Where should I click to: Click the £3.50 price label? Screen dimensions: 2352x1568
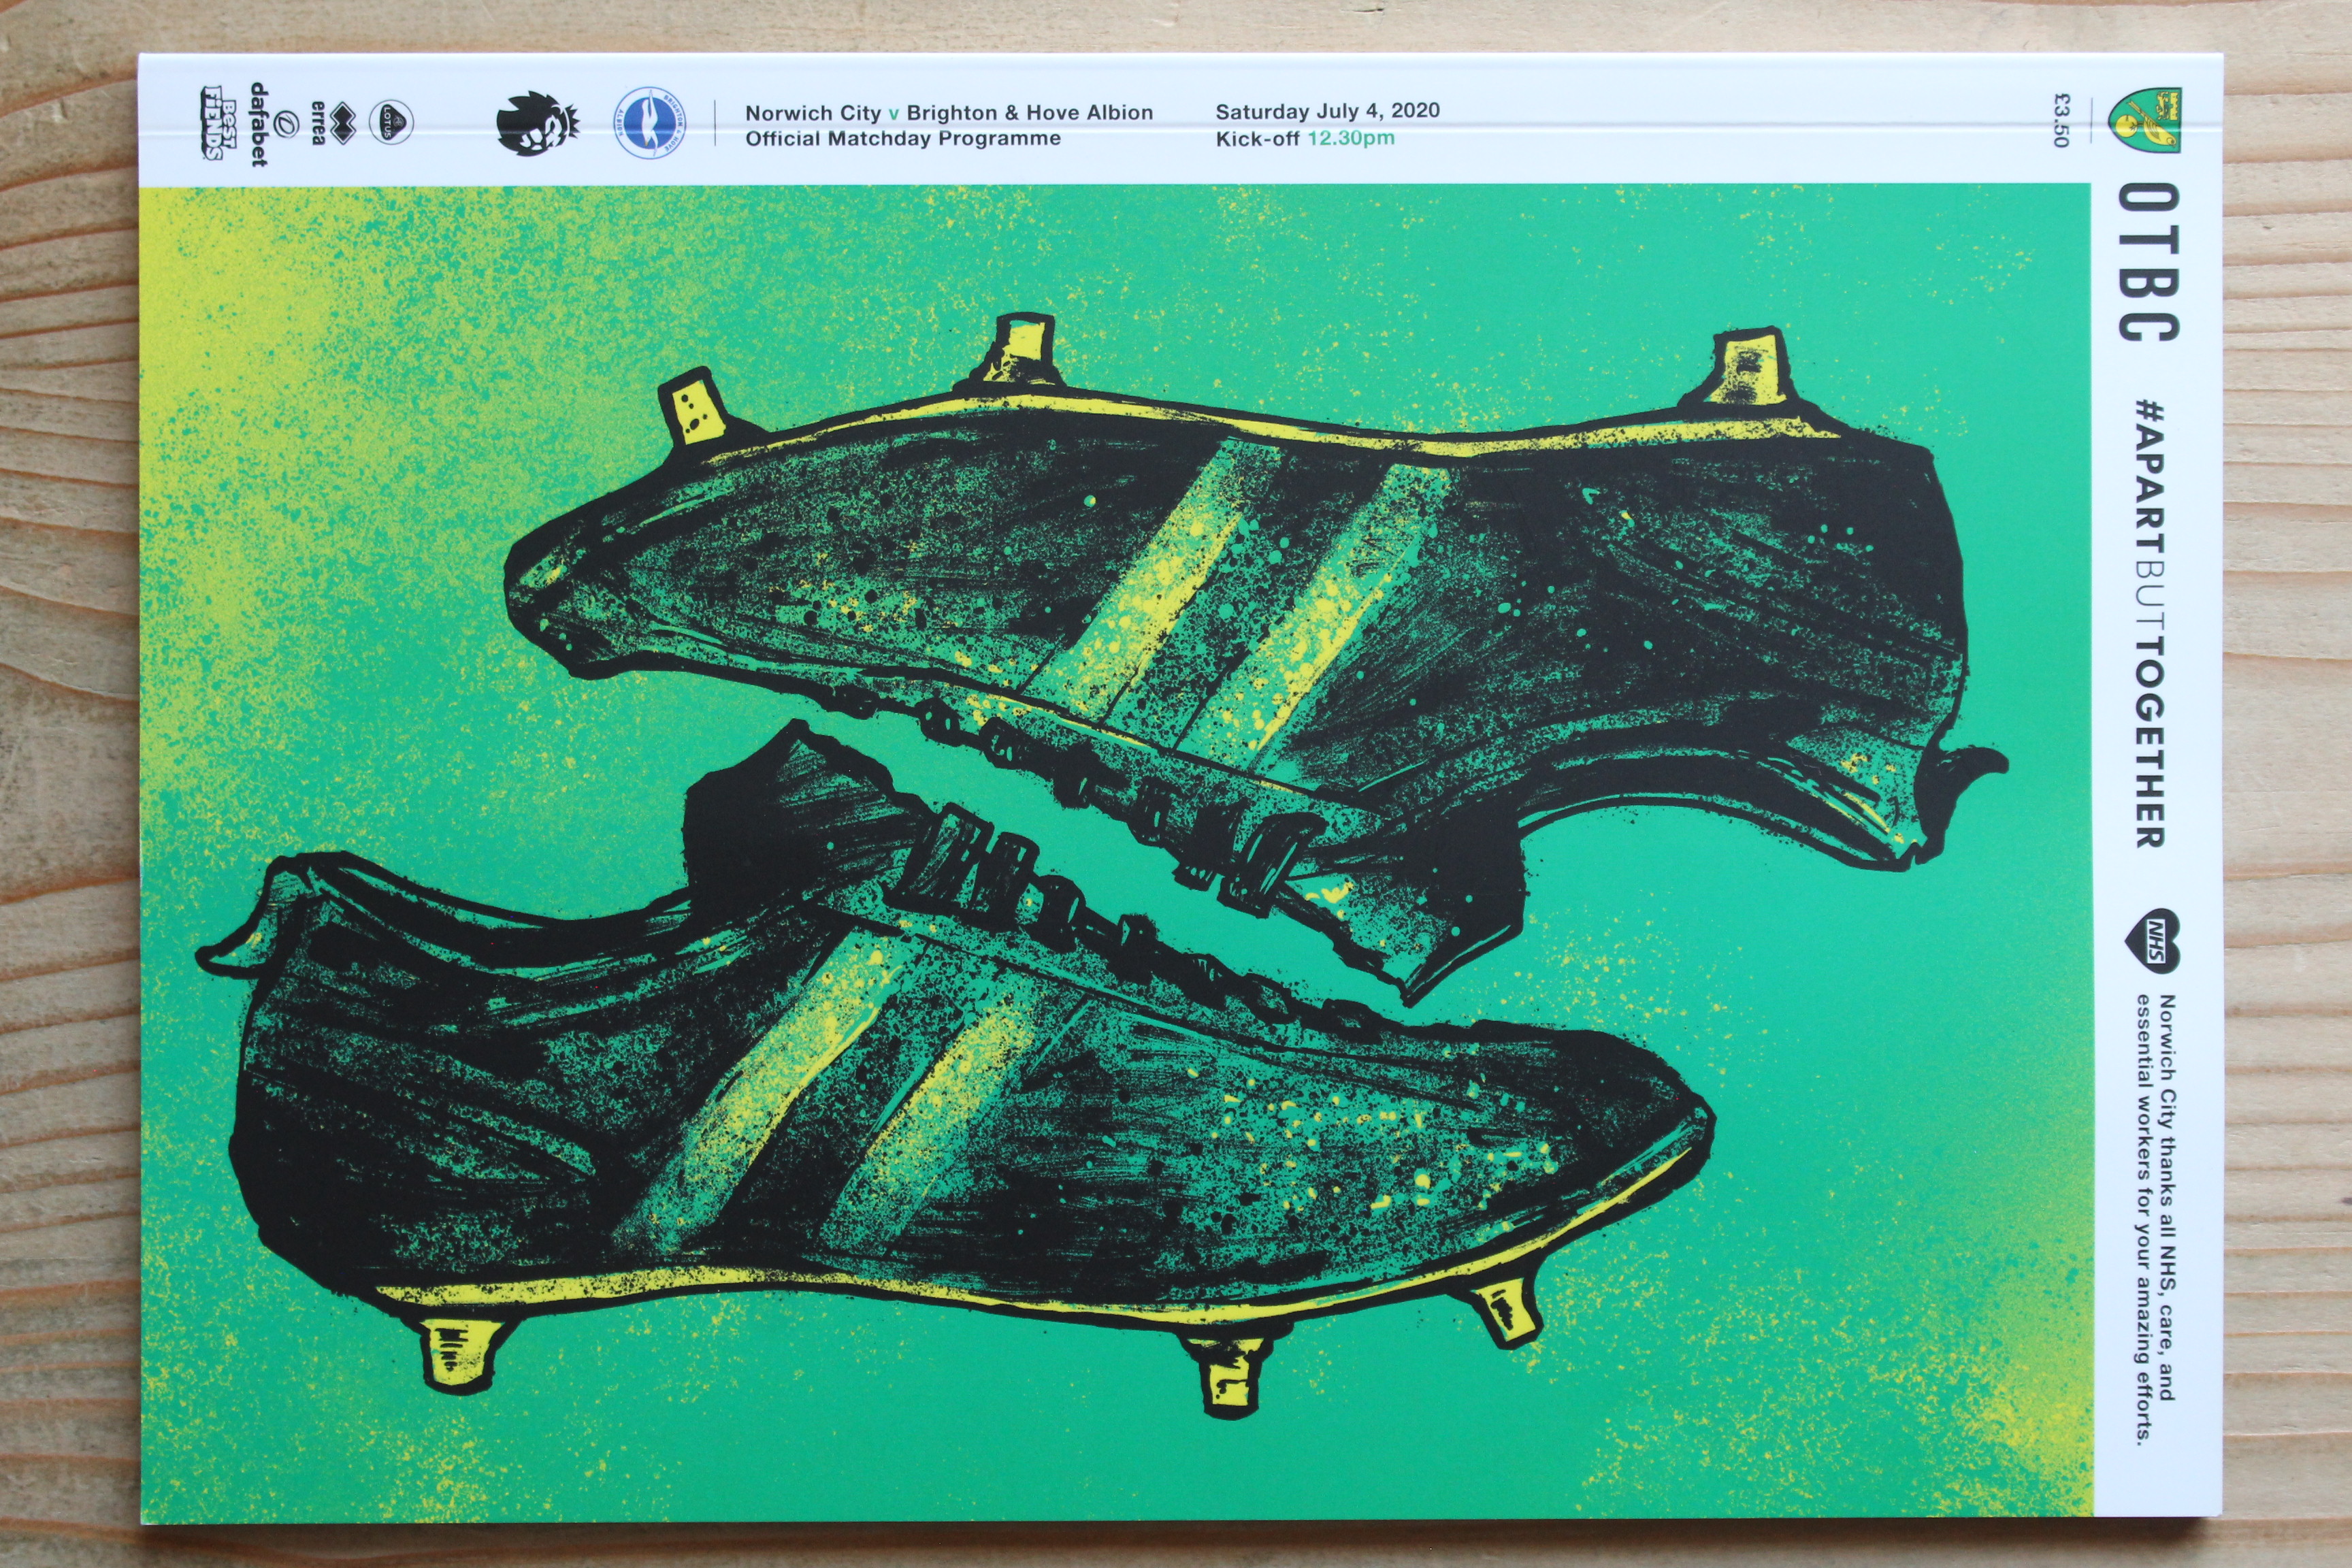click(x=2060, y=120)
